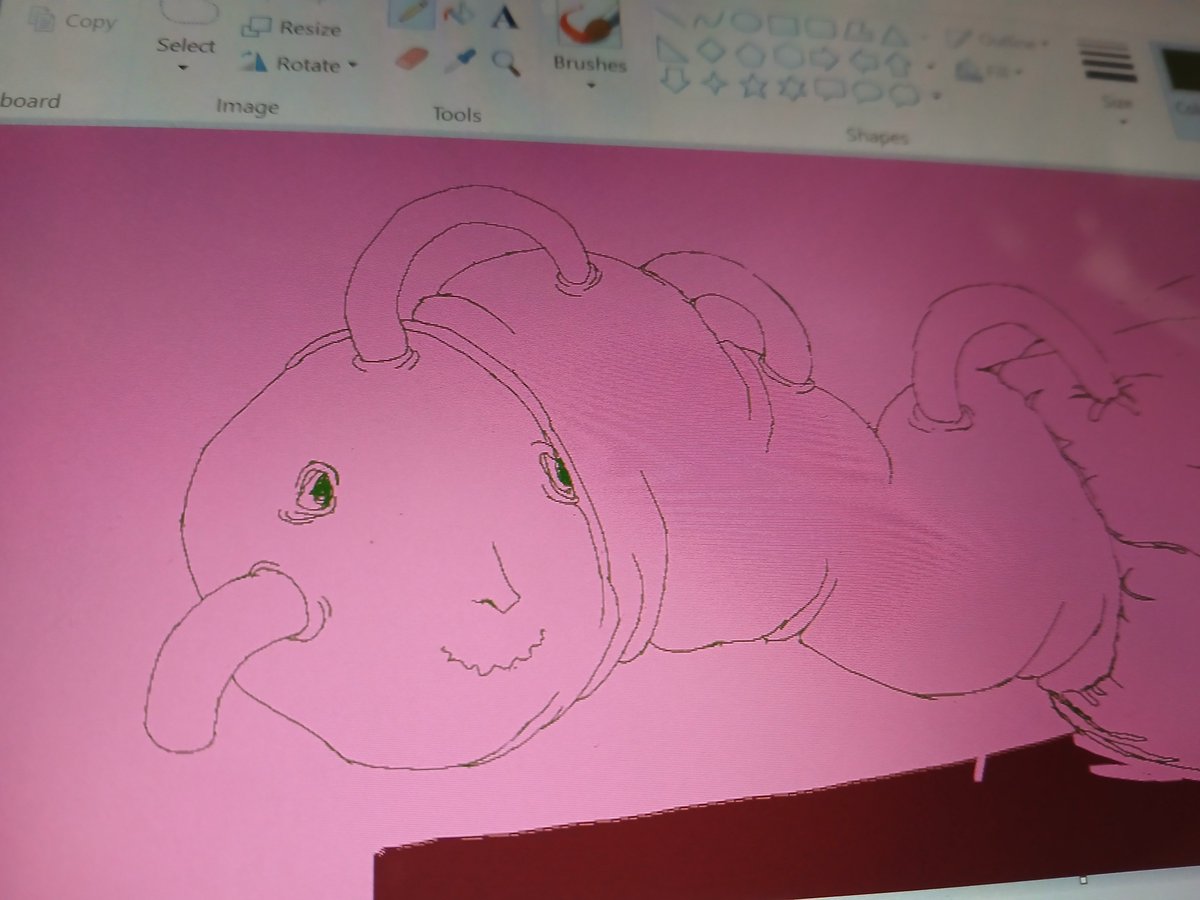The image size is (1200, 900).
Task: Select the Color picker eyedropper tool
Action: 462,60
